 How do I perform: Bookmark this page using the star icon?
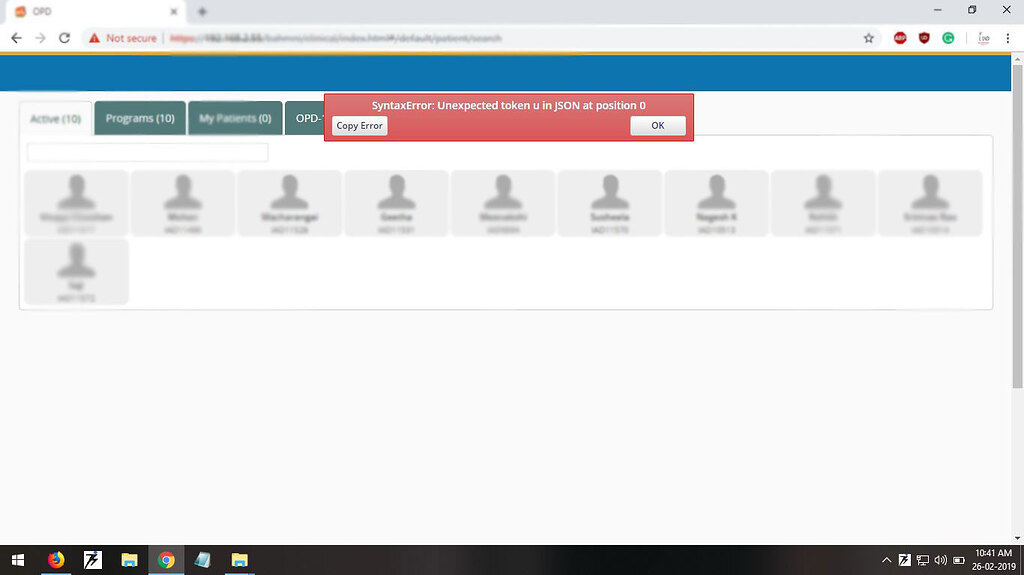point(869,38)
